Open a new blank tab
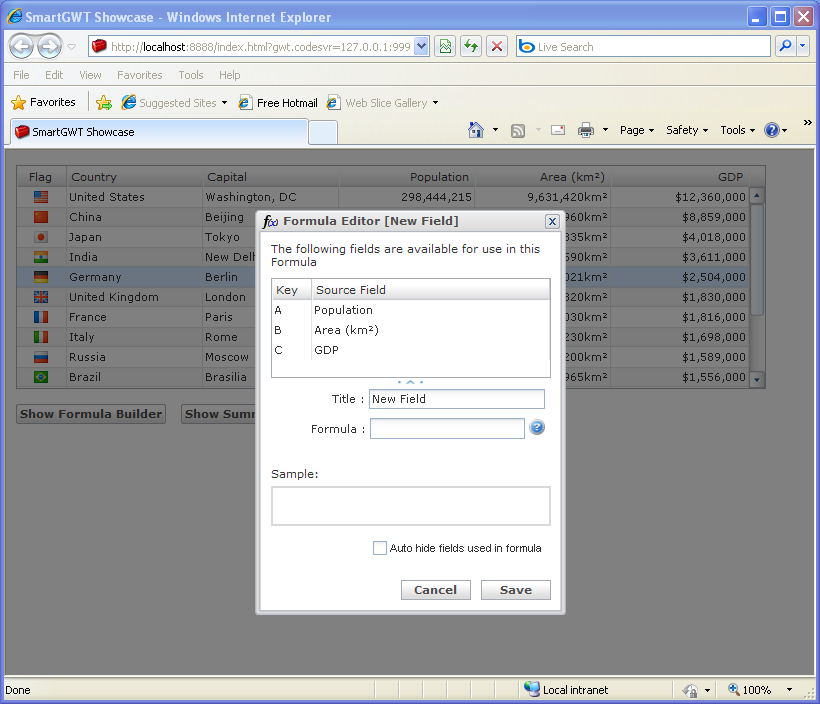 [323, 132]
